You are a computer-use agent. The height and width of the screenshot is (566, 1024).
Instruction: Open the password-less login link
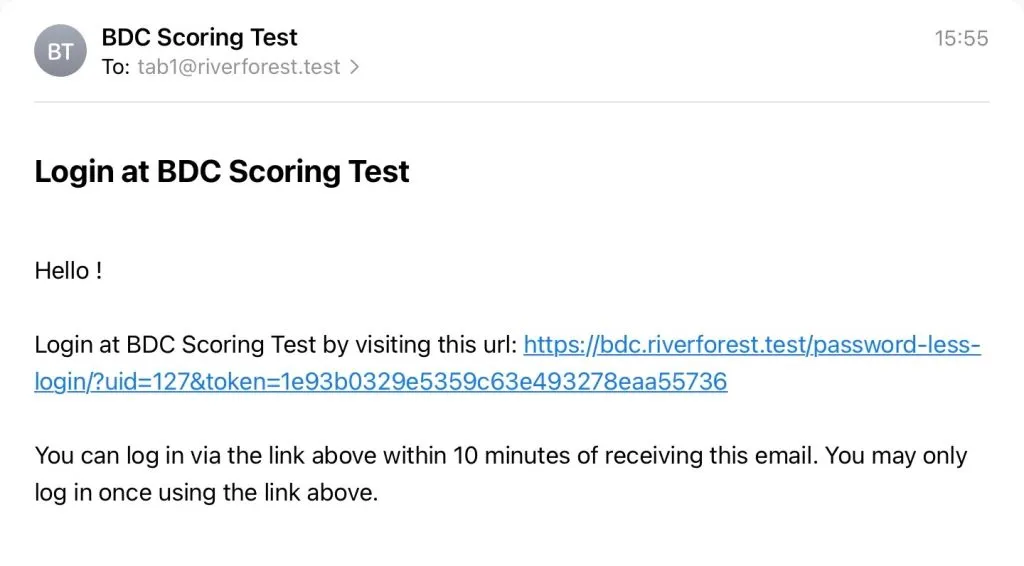[x=751, y=345]
